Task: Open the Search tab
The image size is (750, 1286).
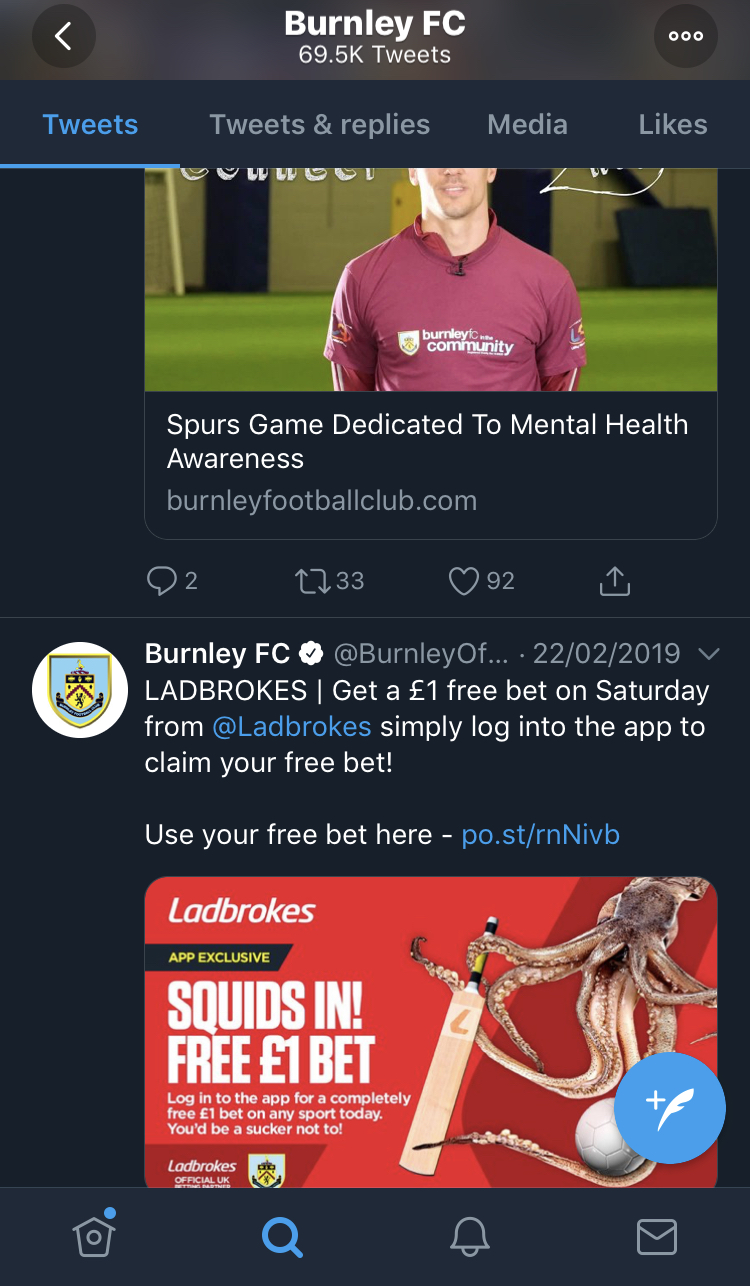Action: (281, 1237)
